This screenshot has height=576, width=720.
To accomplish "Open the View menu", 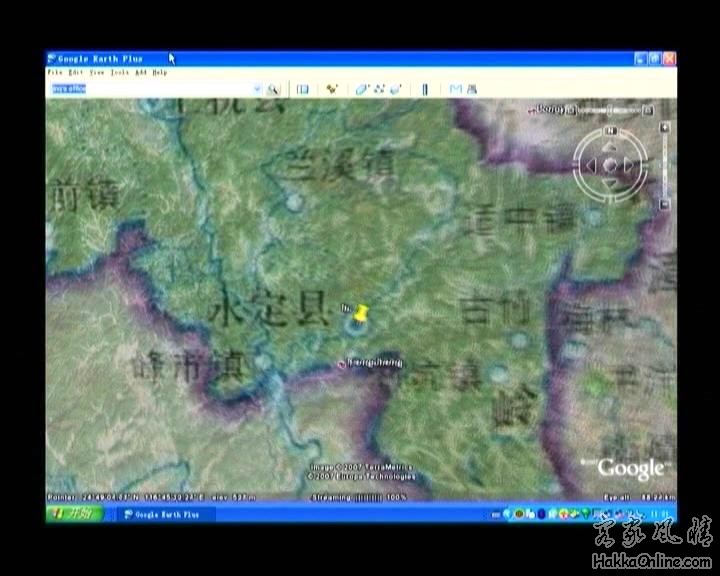I will point(96,73).
